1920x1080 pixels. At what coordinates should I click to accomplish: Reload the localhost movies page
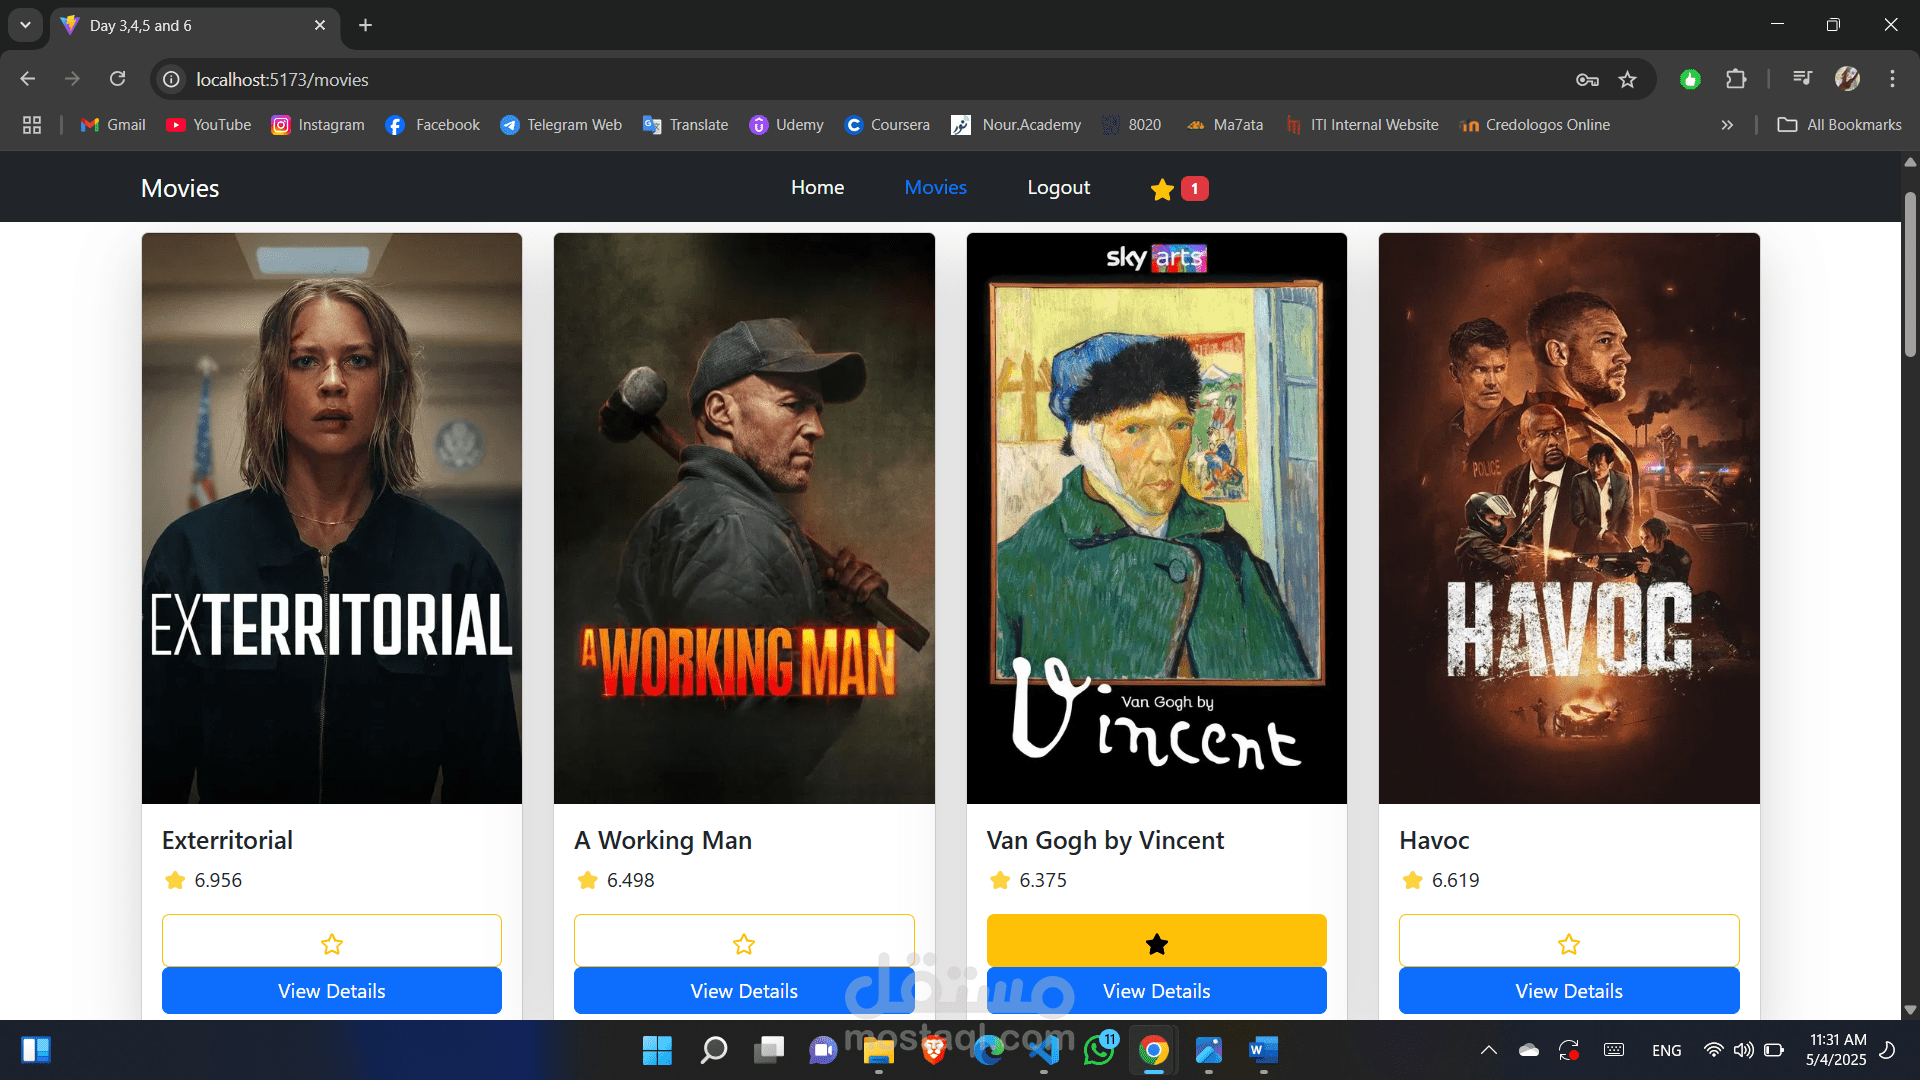118,79
